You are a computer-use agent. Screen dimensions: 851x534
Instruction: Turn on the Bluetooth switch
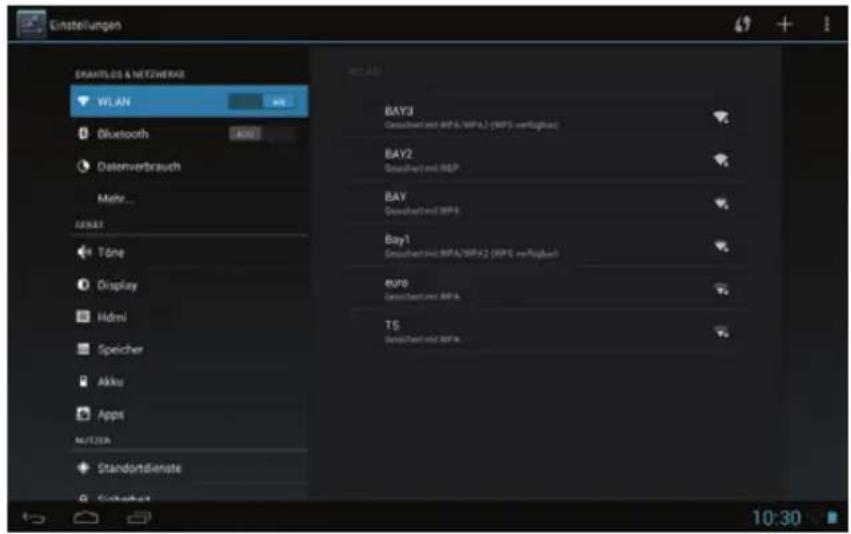262,134
